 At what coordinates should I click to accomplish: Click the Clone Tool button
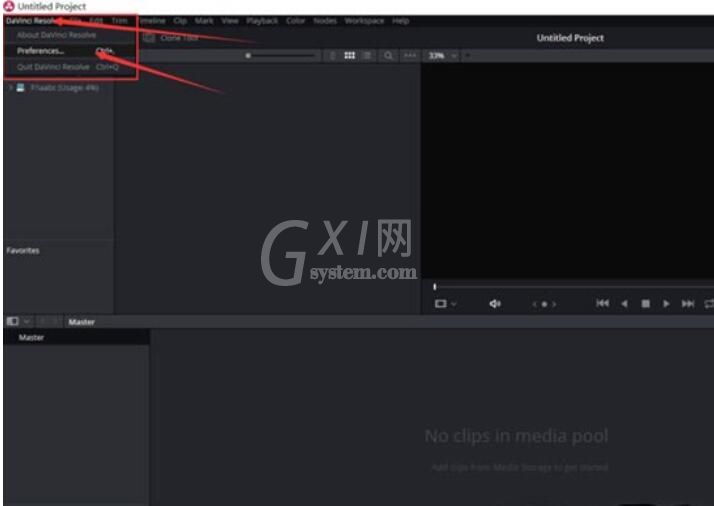tap(171, 38)
